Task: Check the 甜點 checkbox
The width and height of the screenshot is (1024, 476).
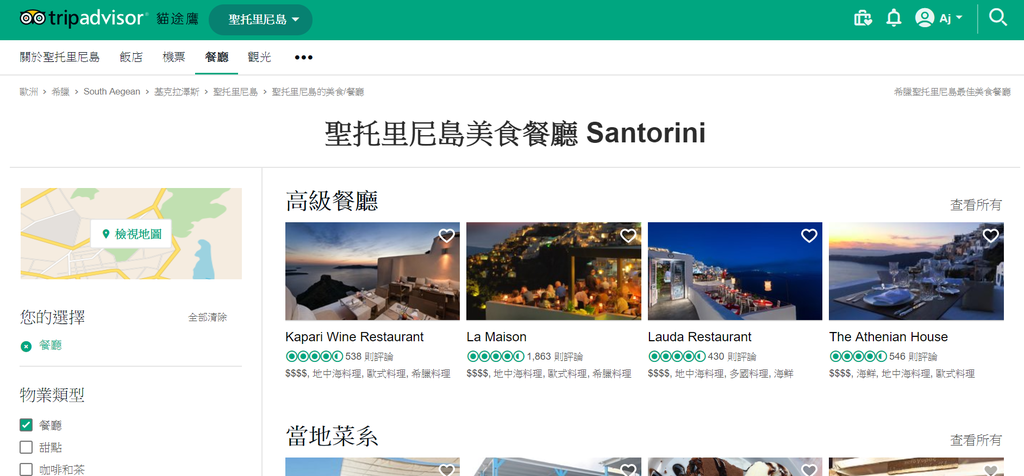Action: pyautogui.click(x=26, y=447)
